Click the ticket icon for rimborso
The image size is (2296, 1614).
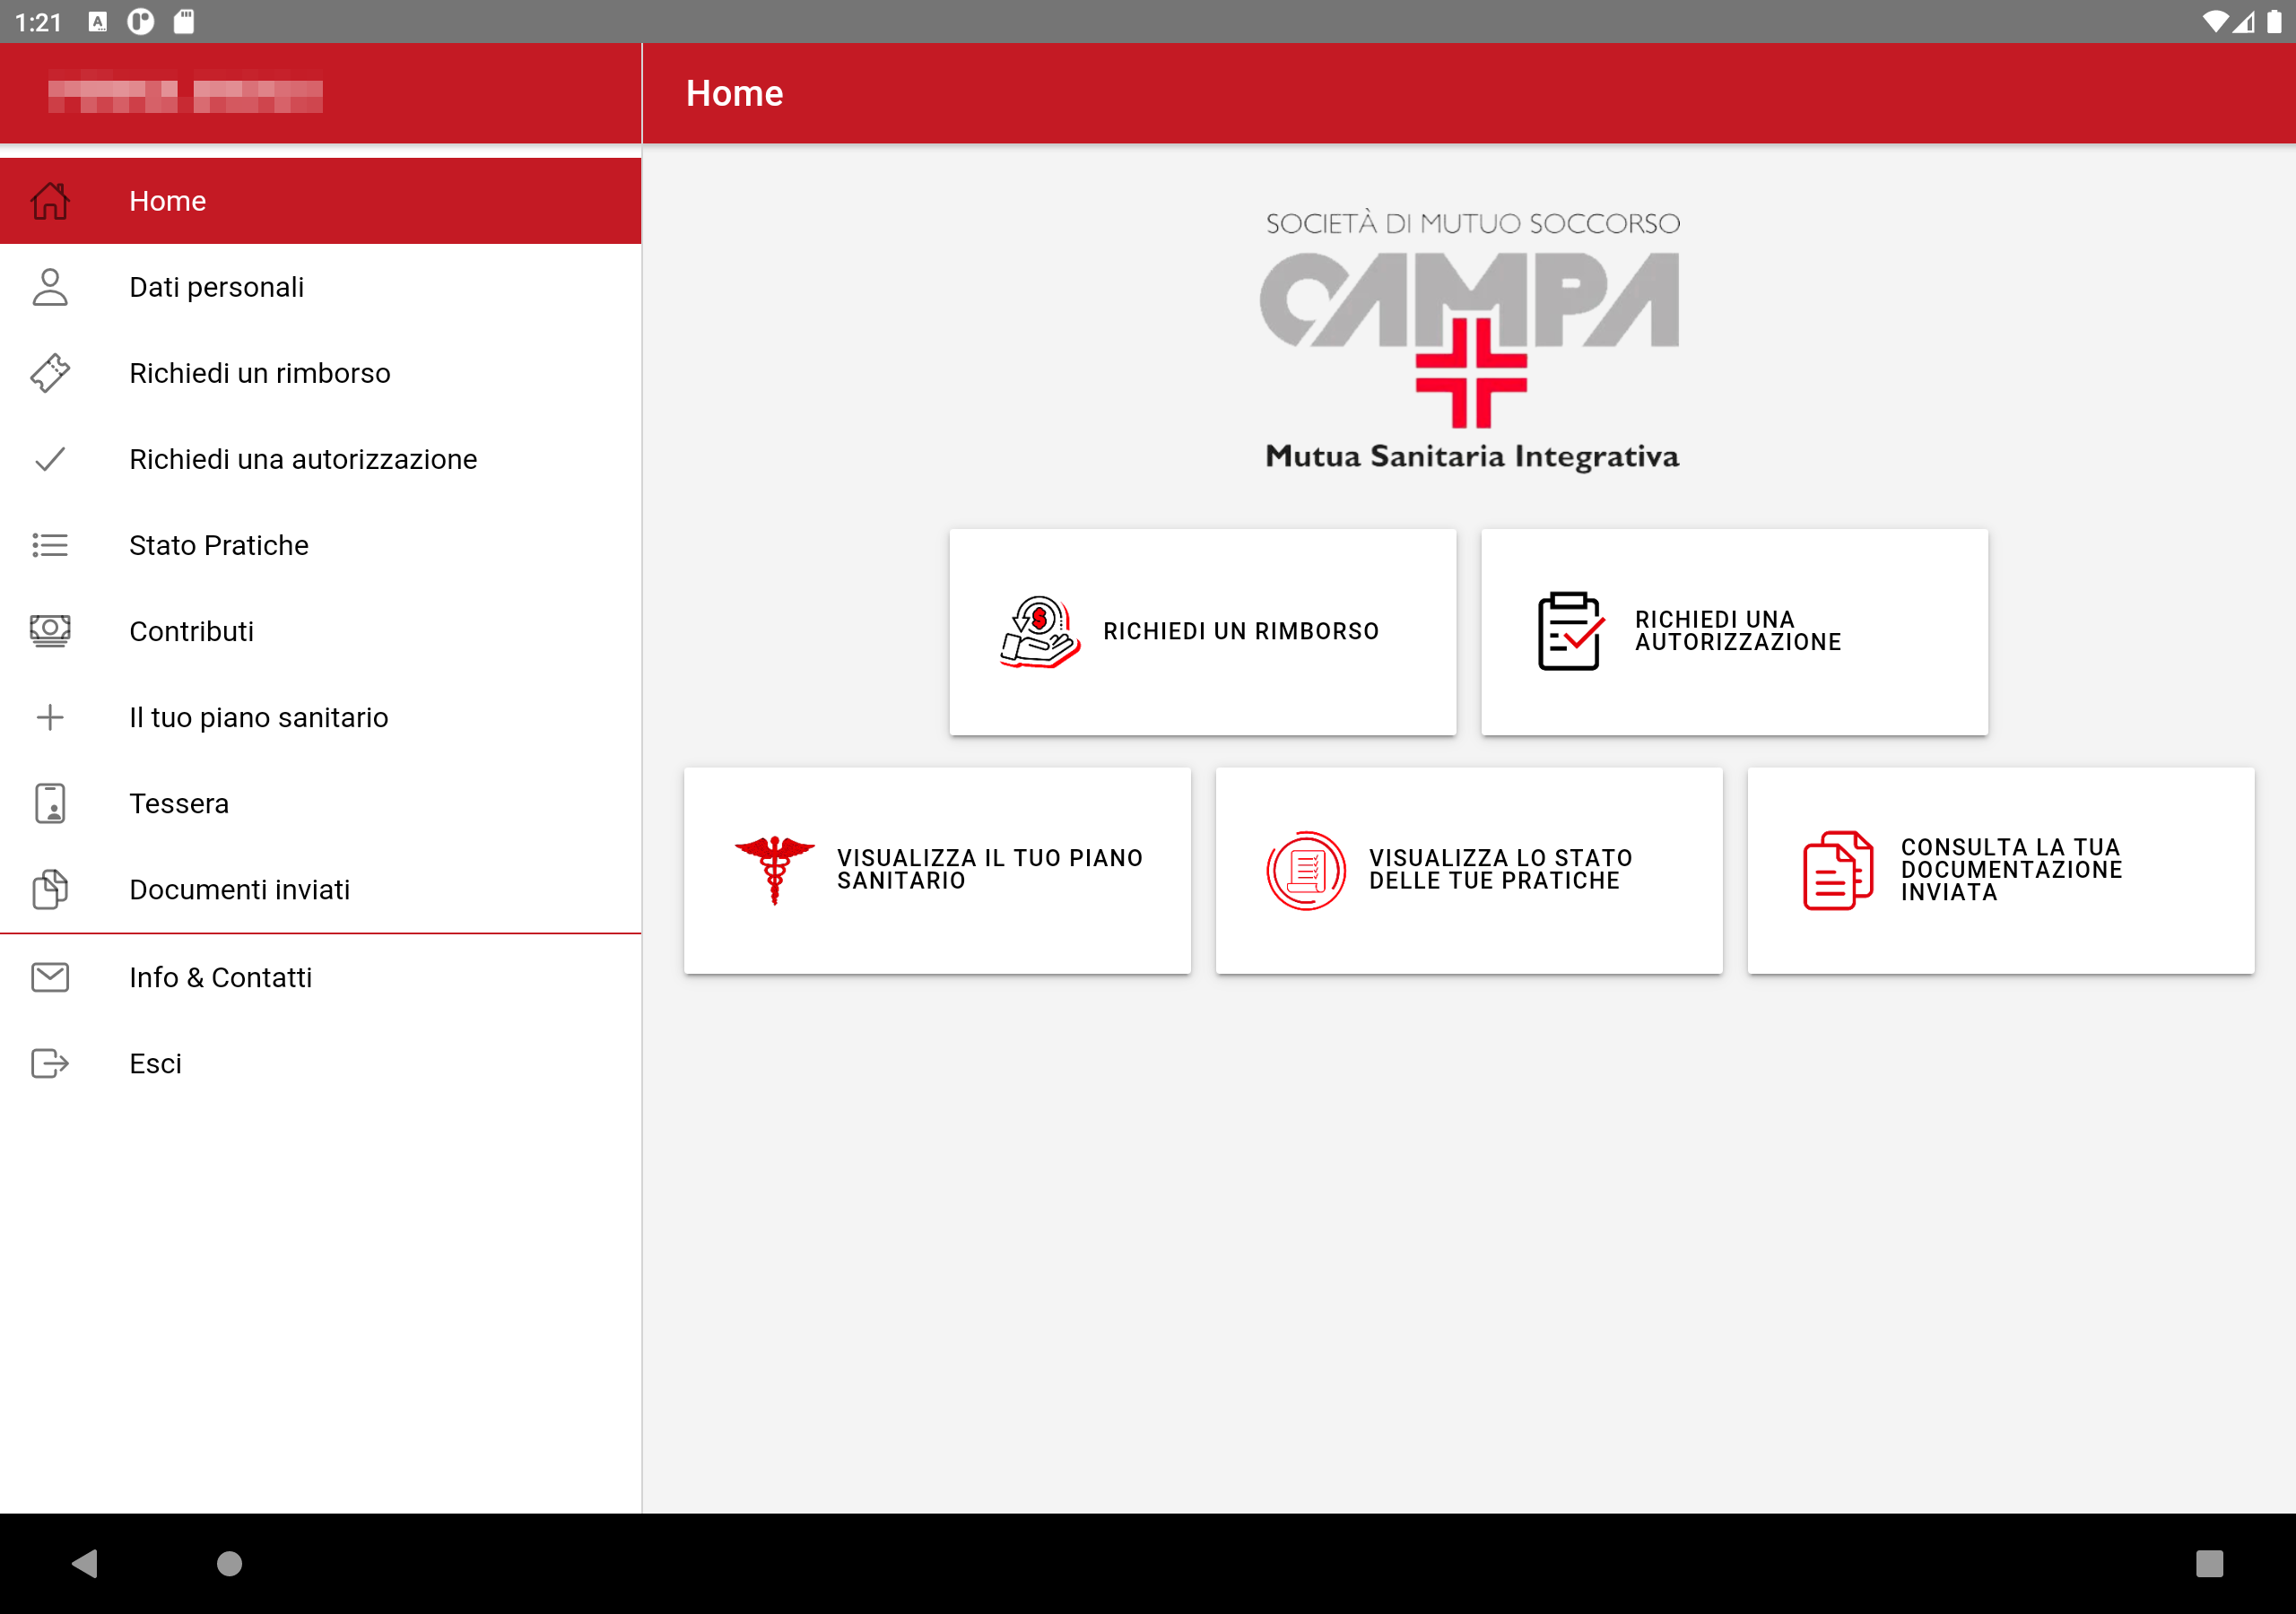point(50,373)
